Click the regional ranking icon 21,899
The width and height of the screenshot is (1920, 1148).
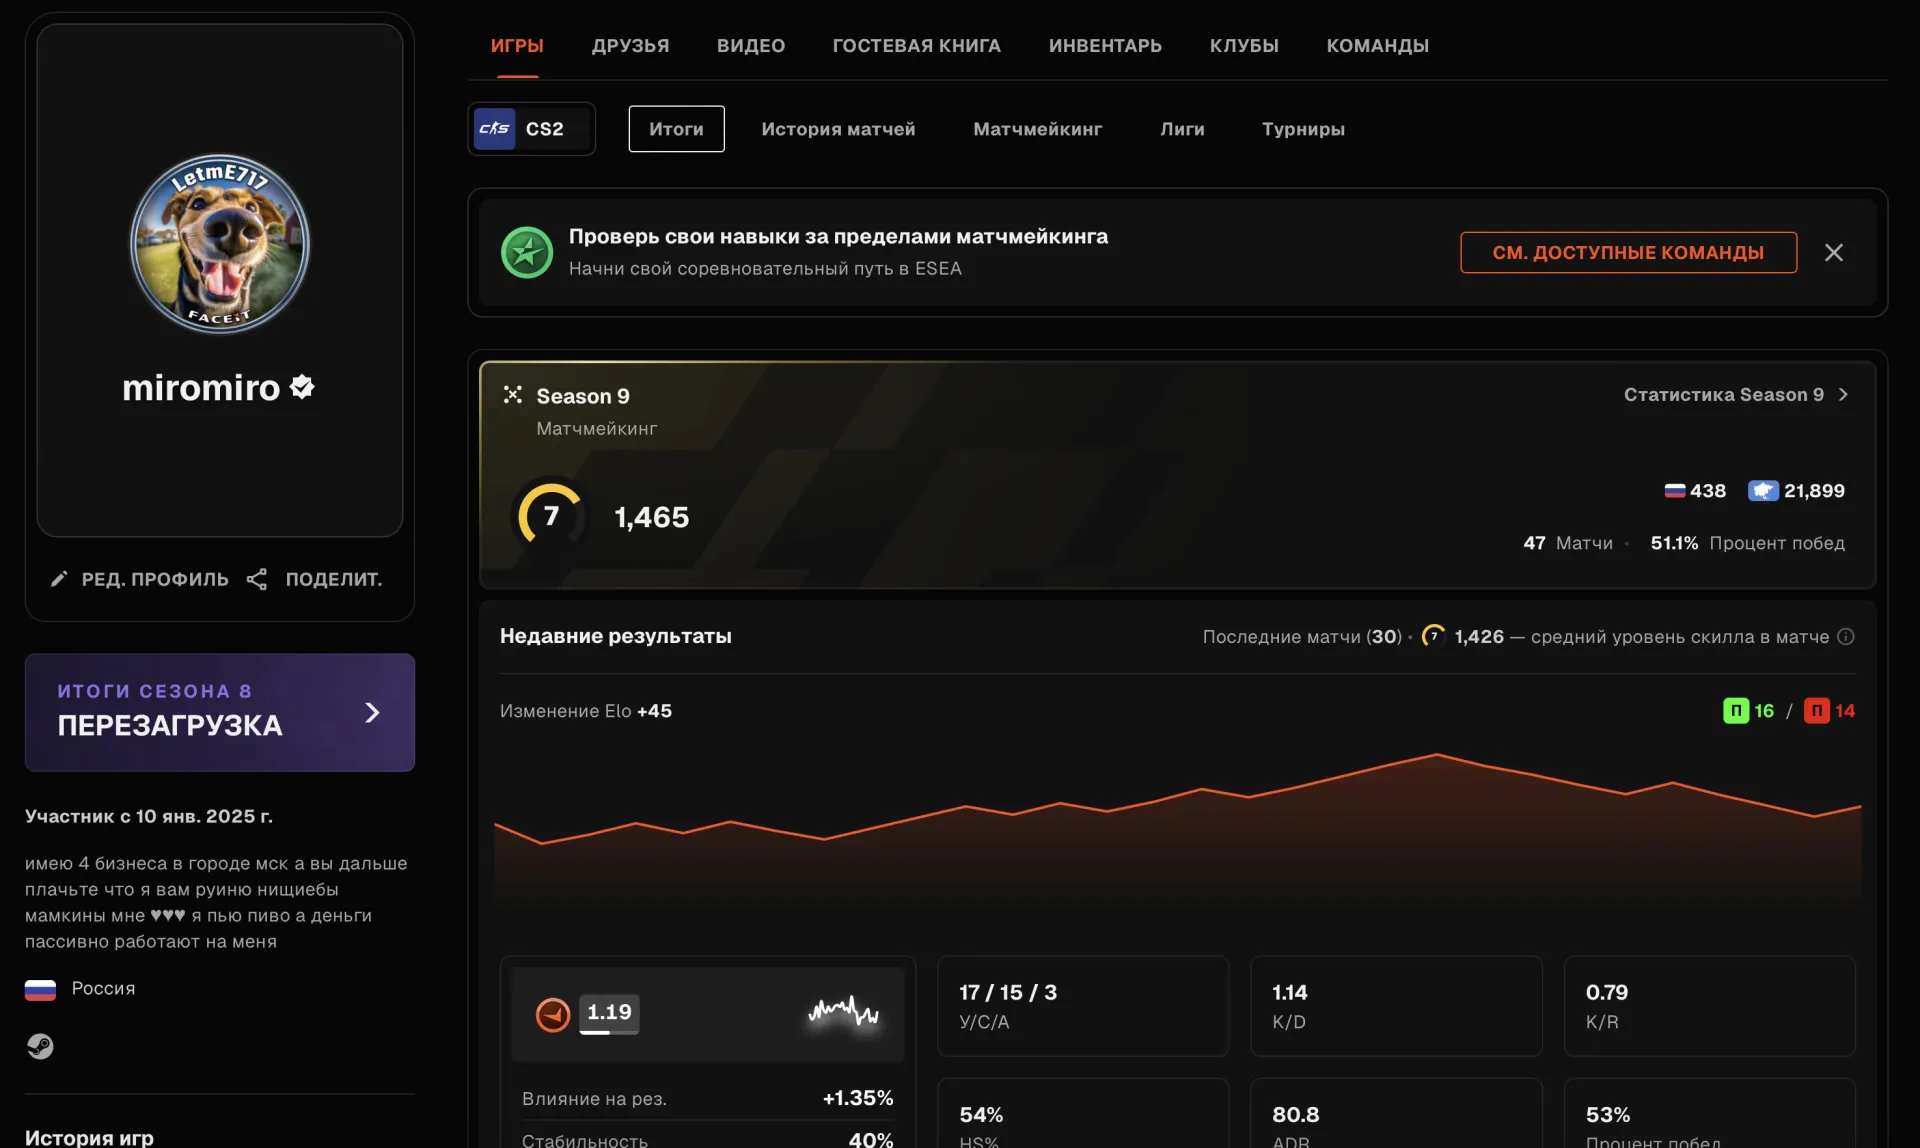click(1763, 491)
